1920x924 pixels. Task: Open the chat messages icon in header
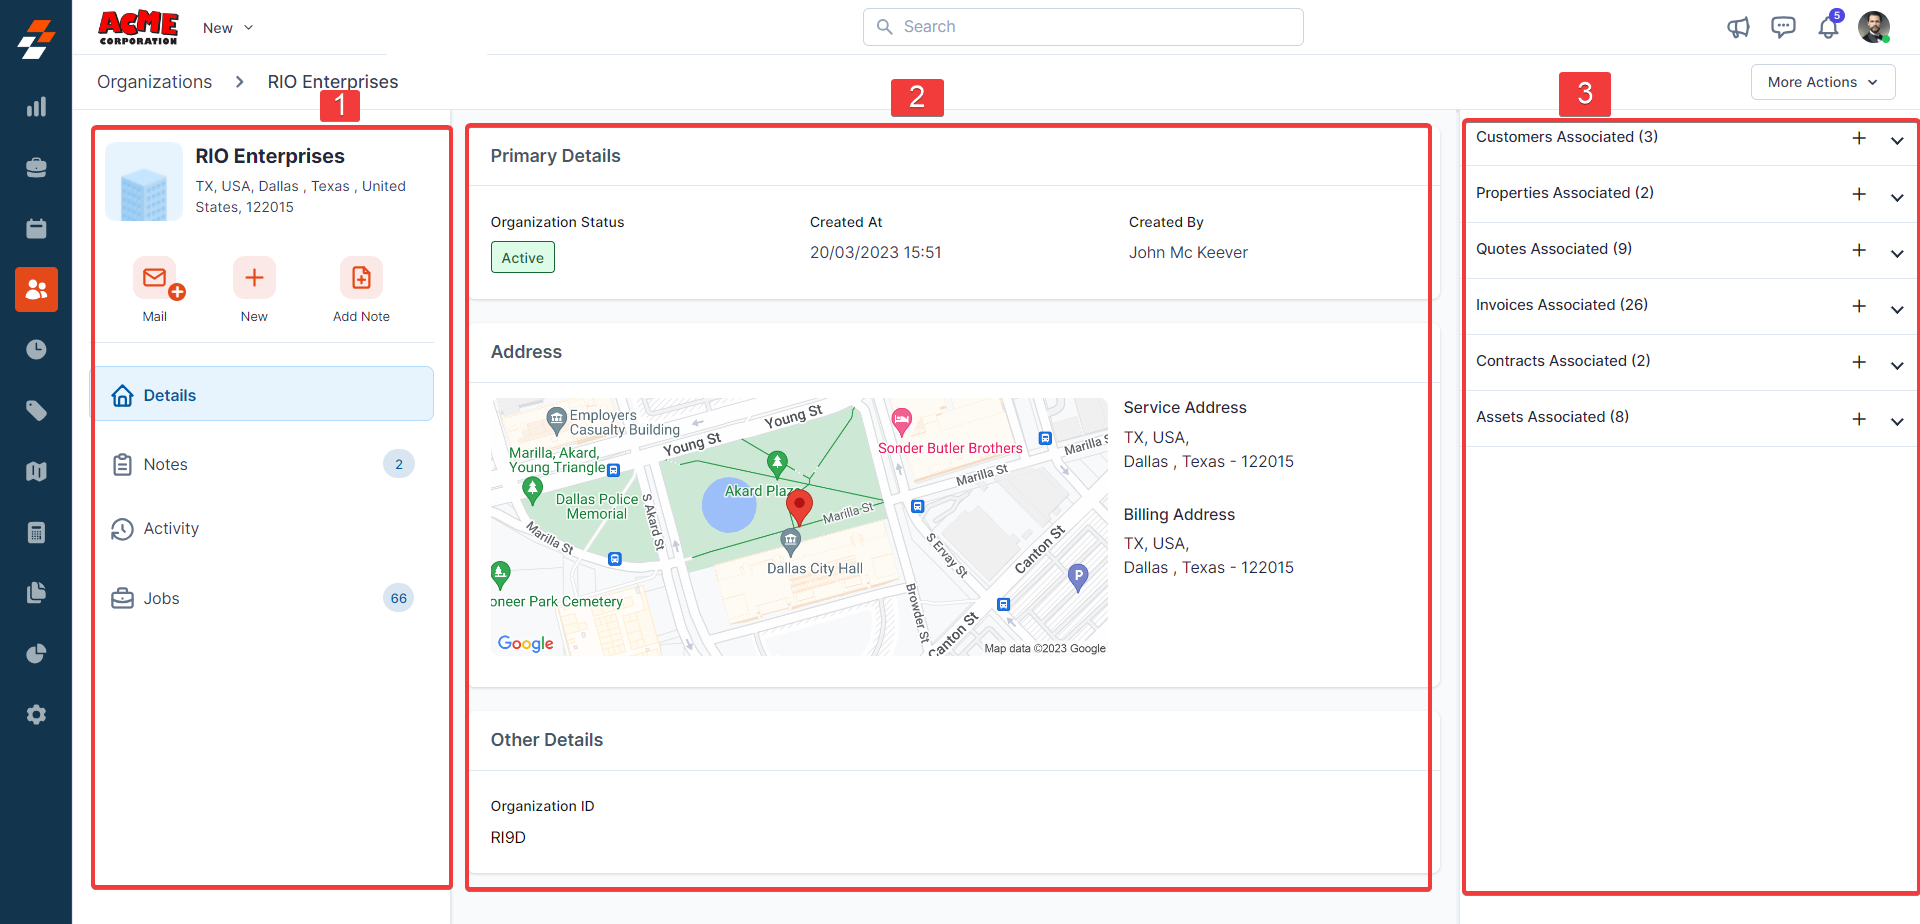pos(1783,27)
